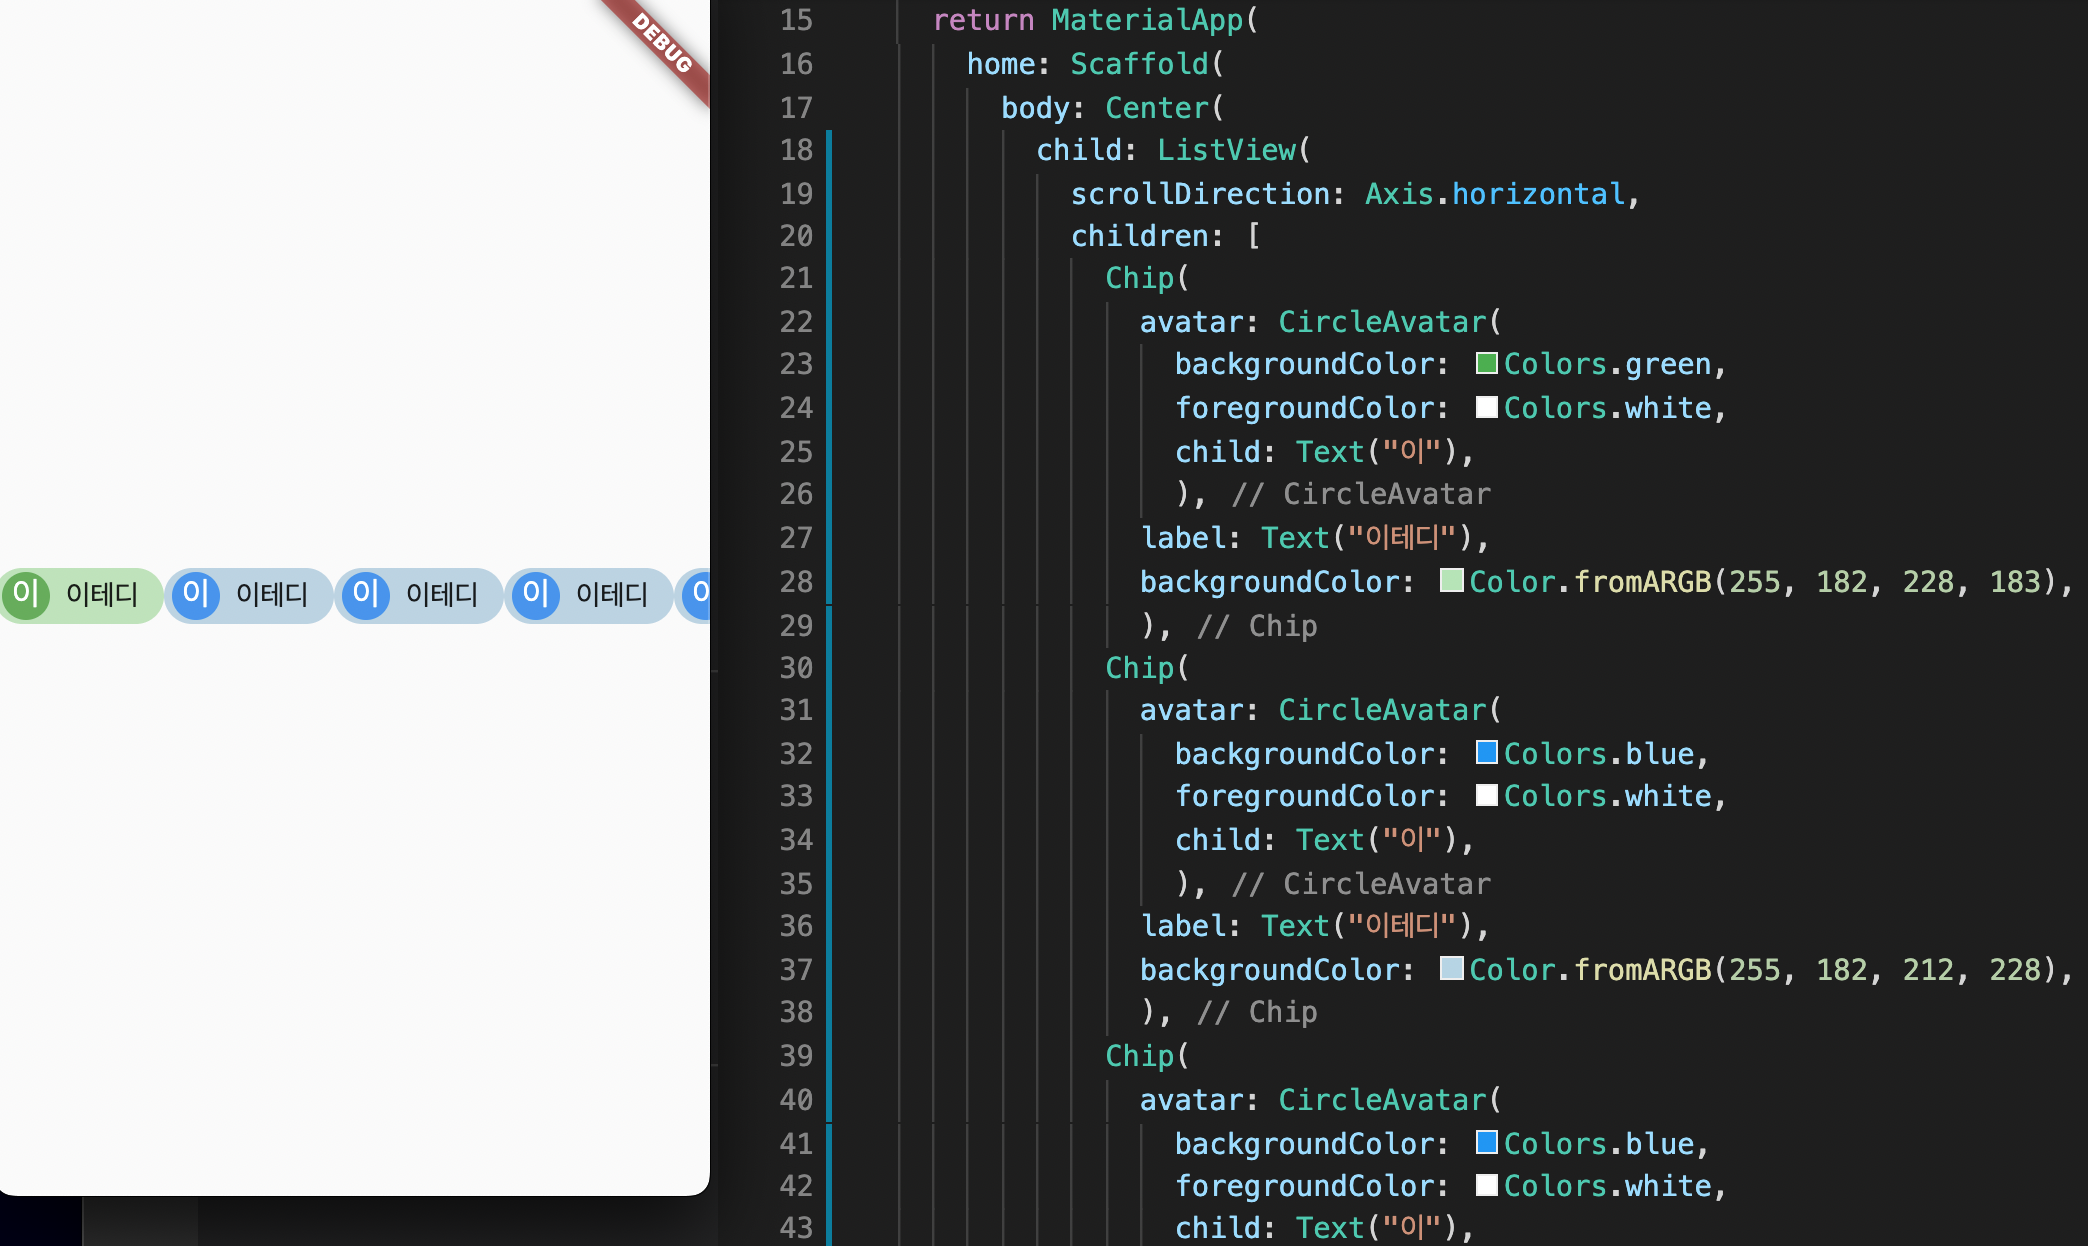This screenshot has width=2088, height=1246.
Task: Click the ListView class name on line 18
Action: point(1226,150)
